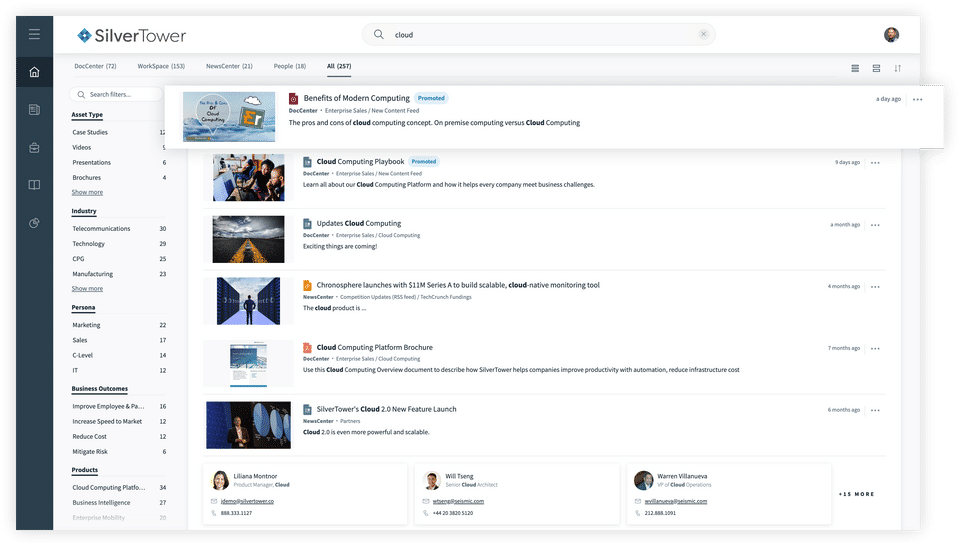Open Benefits of Modern Computing title
This screenshot has height=546, width=960.
[356, 98]
